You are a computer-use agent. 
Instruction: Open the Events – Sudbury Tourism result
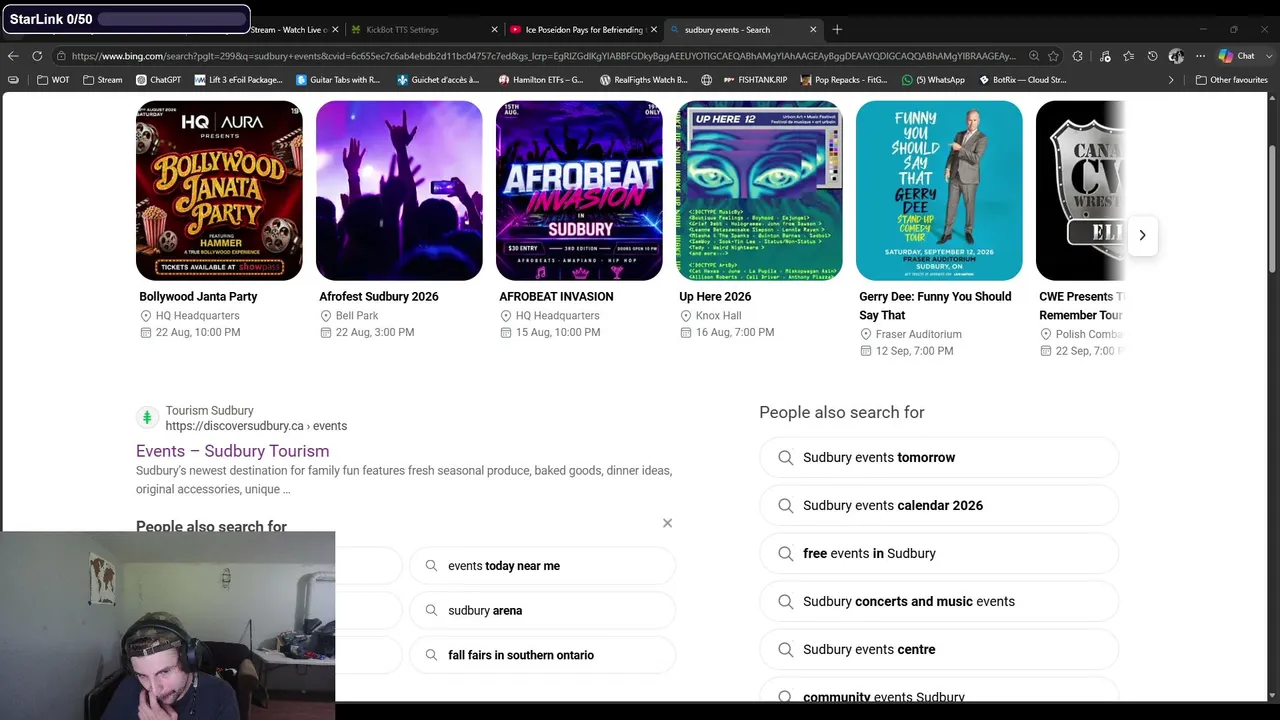coord(232,451)
